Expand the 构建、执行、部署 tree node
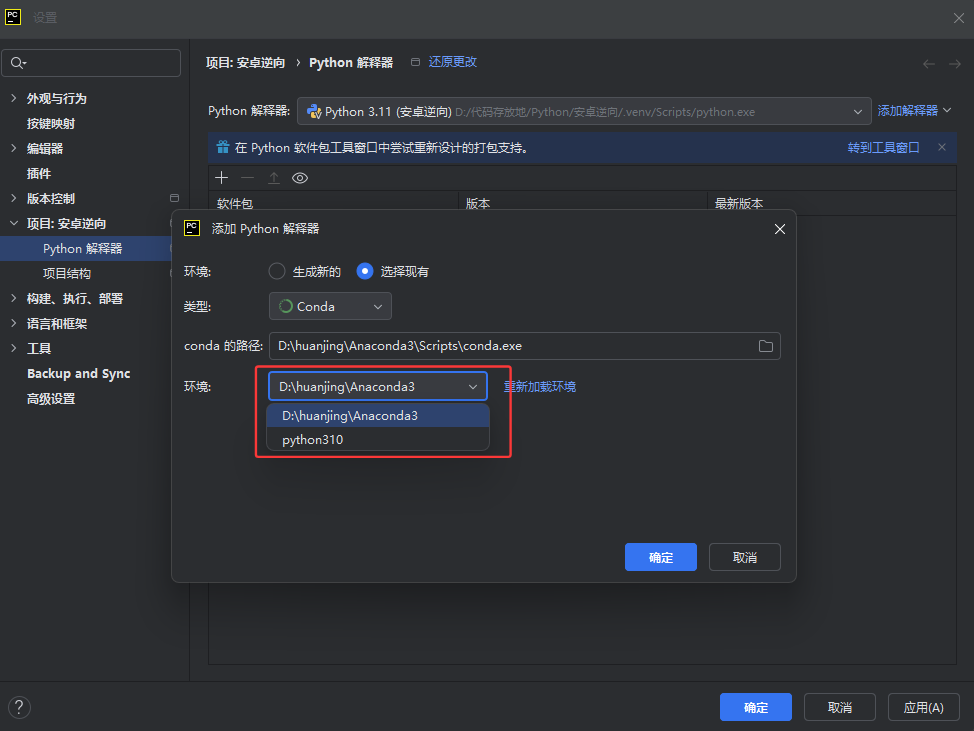974x731 pixels. [x=14, y=298]
